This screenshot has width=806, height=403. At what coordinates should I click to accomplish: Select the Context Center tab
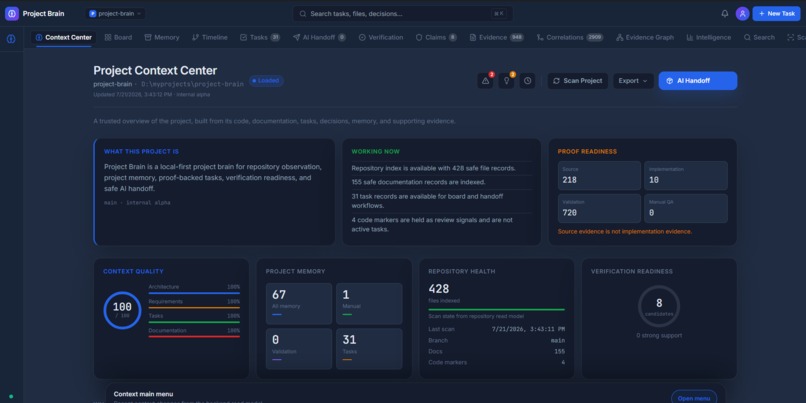click(64, 38)
